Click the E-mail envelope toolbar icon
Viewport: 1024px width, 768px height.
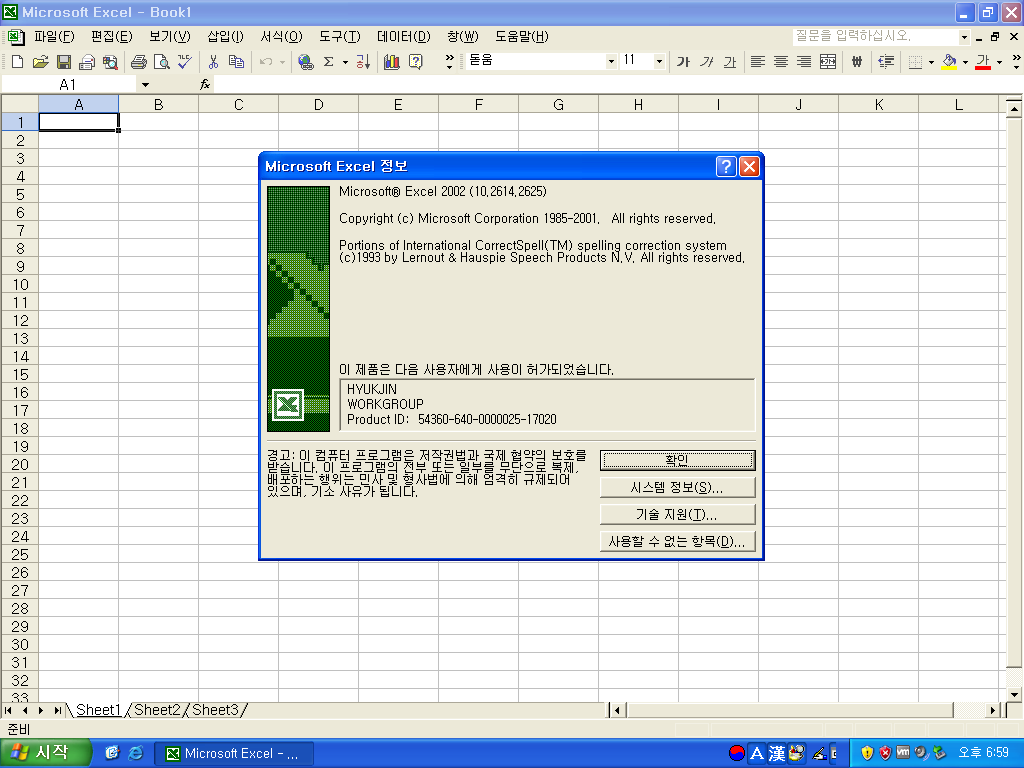click(86, 62)
